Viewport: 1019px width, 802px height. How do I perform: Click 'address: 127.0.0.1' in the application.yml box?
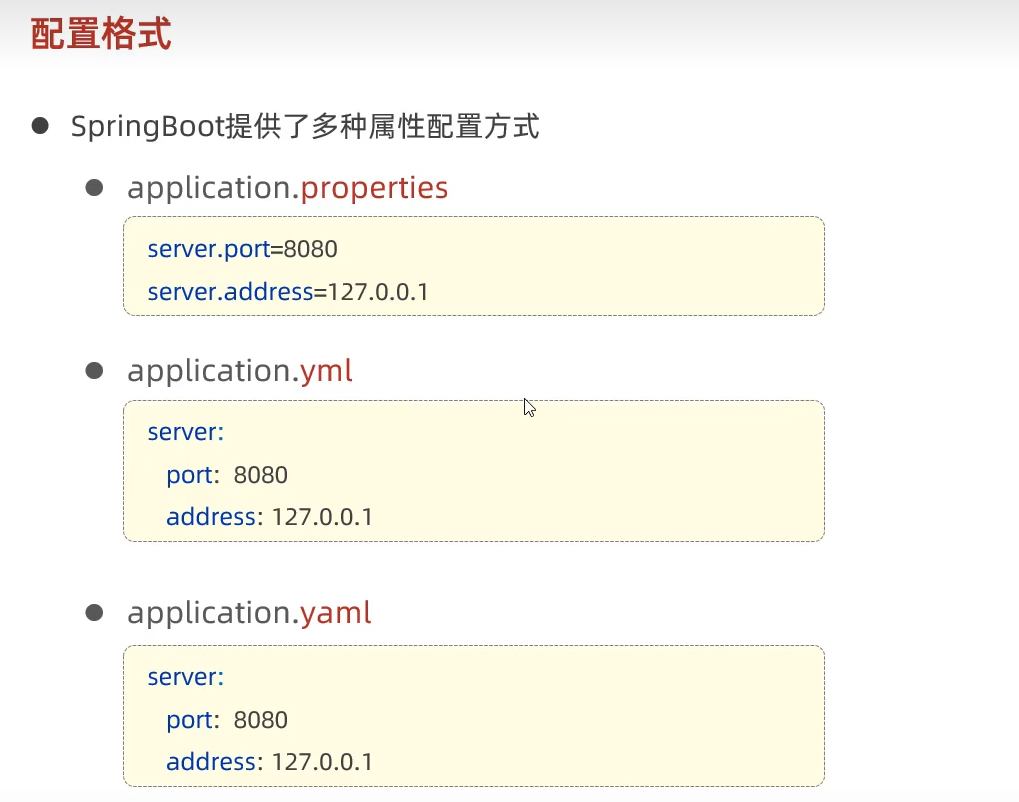pos(269,517)
